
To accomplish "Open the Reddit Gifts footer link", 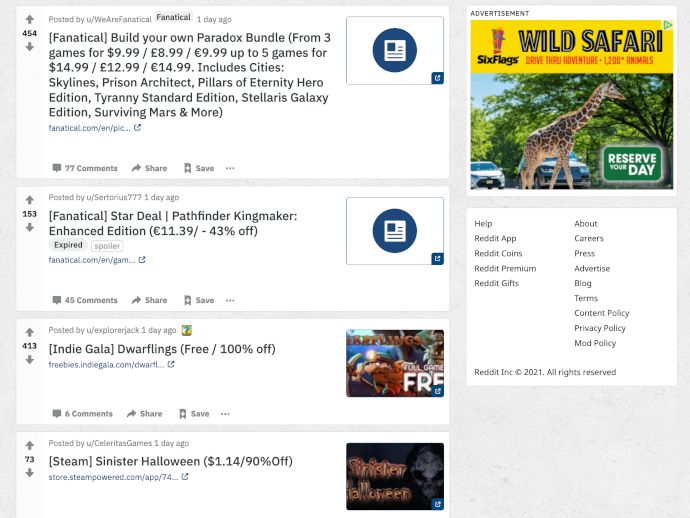I will tap(496, 283).
